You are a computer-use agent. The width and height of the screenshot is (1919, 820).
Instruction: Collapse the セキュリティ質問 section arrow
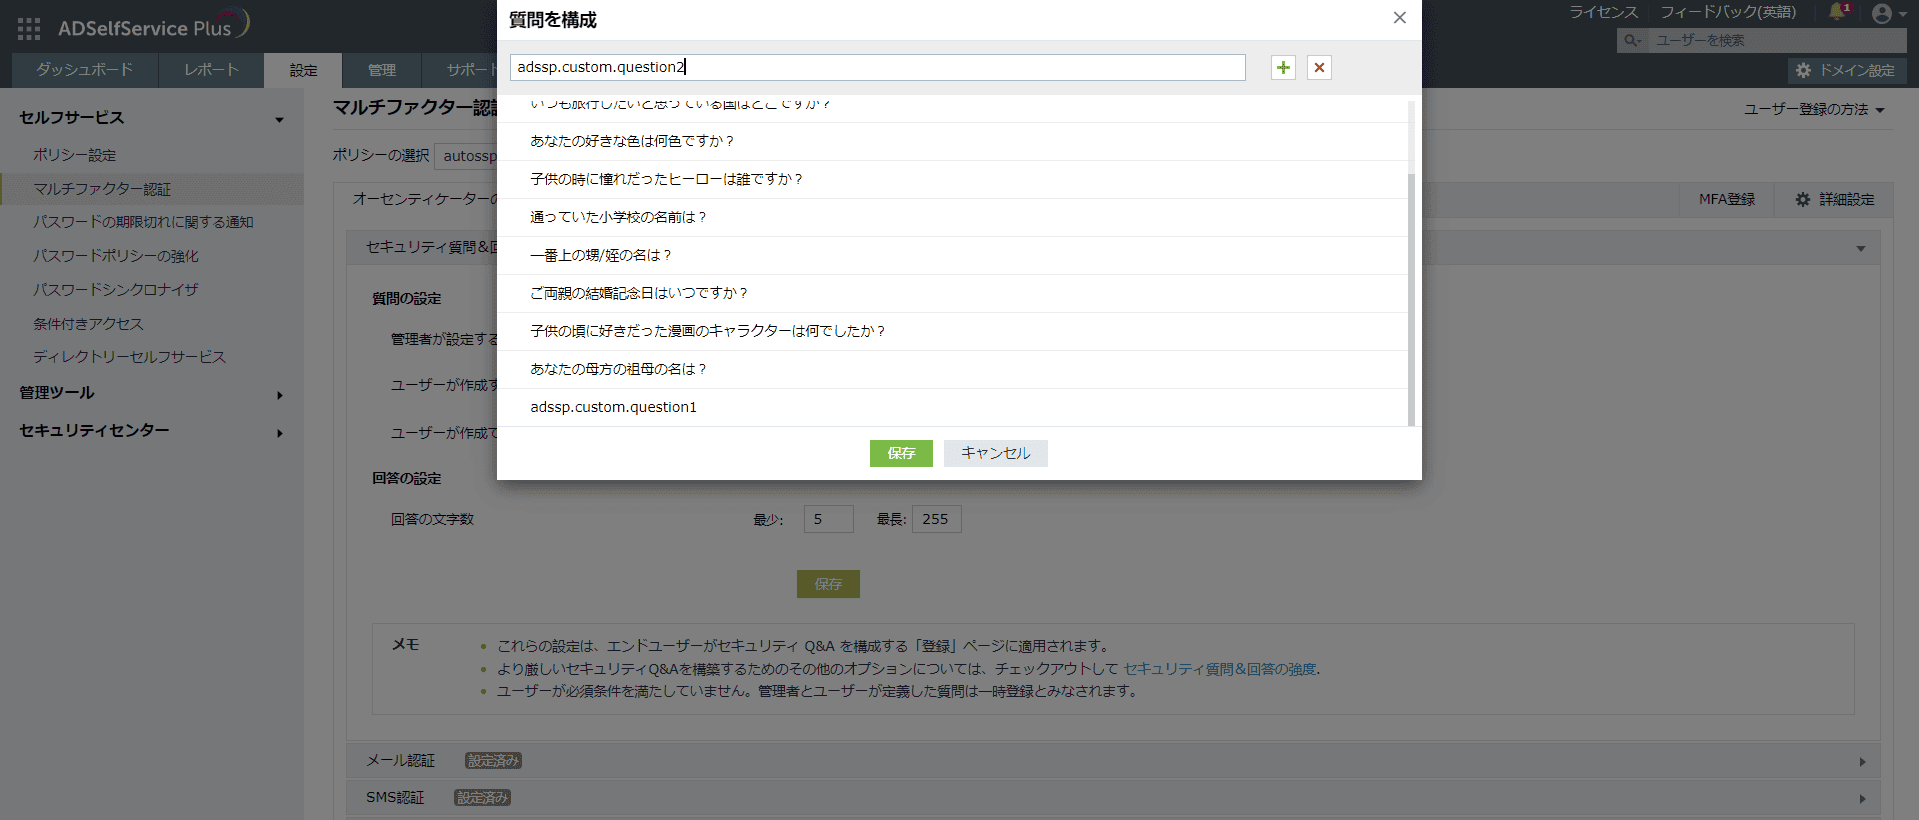click(1861, 248)
